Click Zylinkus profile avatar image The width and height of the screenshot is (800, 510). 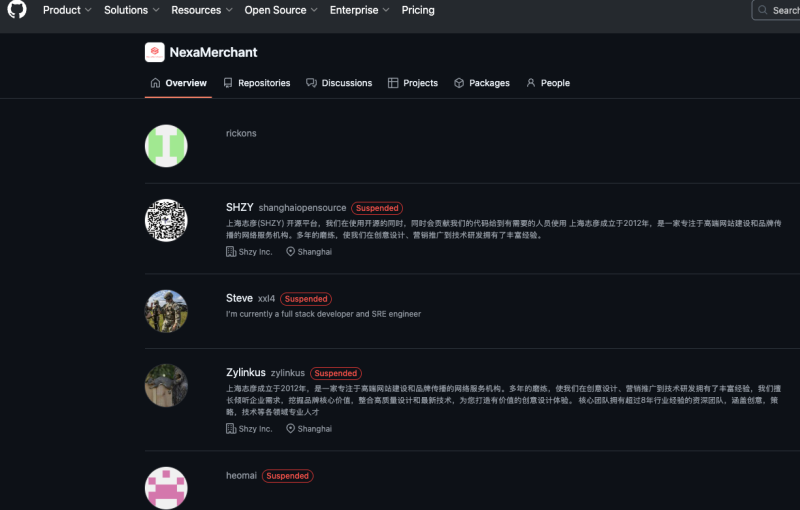coord(166,385)
